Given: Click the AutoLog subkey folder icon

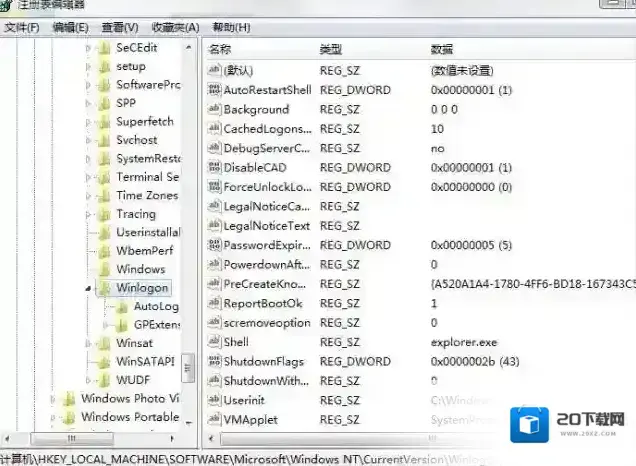Looking at the screenshot, I should click(x=122, y=307).
